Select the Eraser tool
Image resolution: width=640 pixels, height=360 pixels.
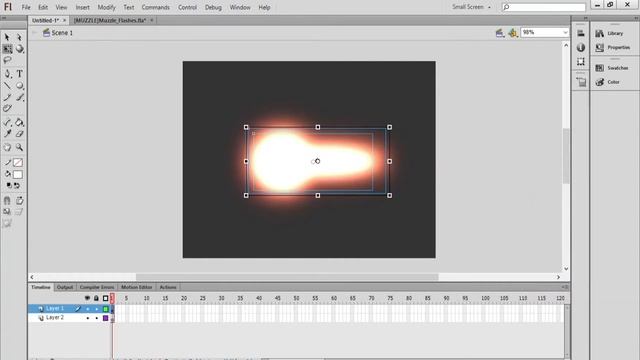coord(20,133)
